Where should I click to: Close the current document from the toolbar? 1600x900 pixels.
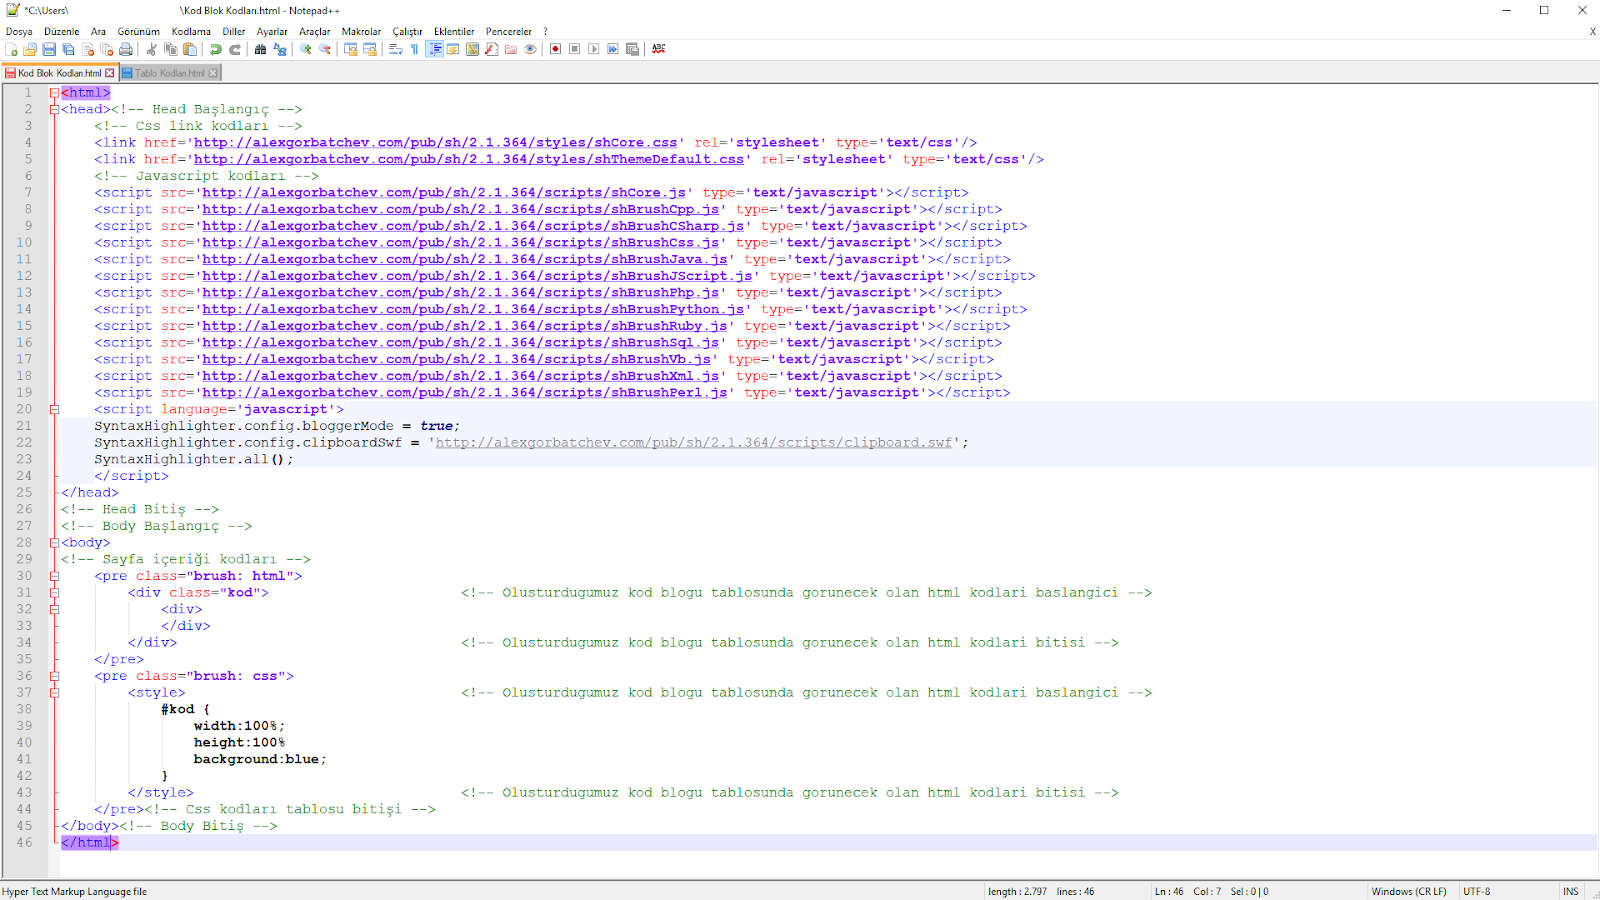tap(88, 49)
